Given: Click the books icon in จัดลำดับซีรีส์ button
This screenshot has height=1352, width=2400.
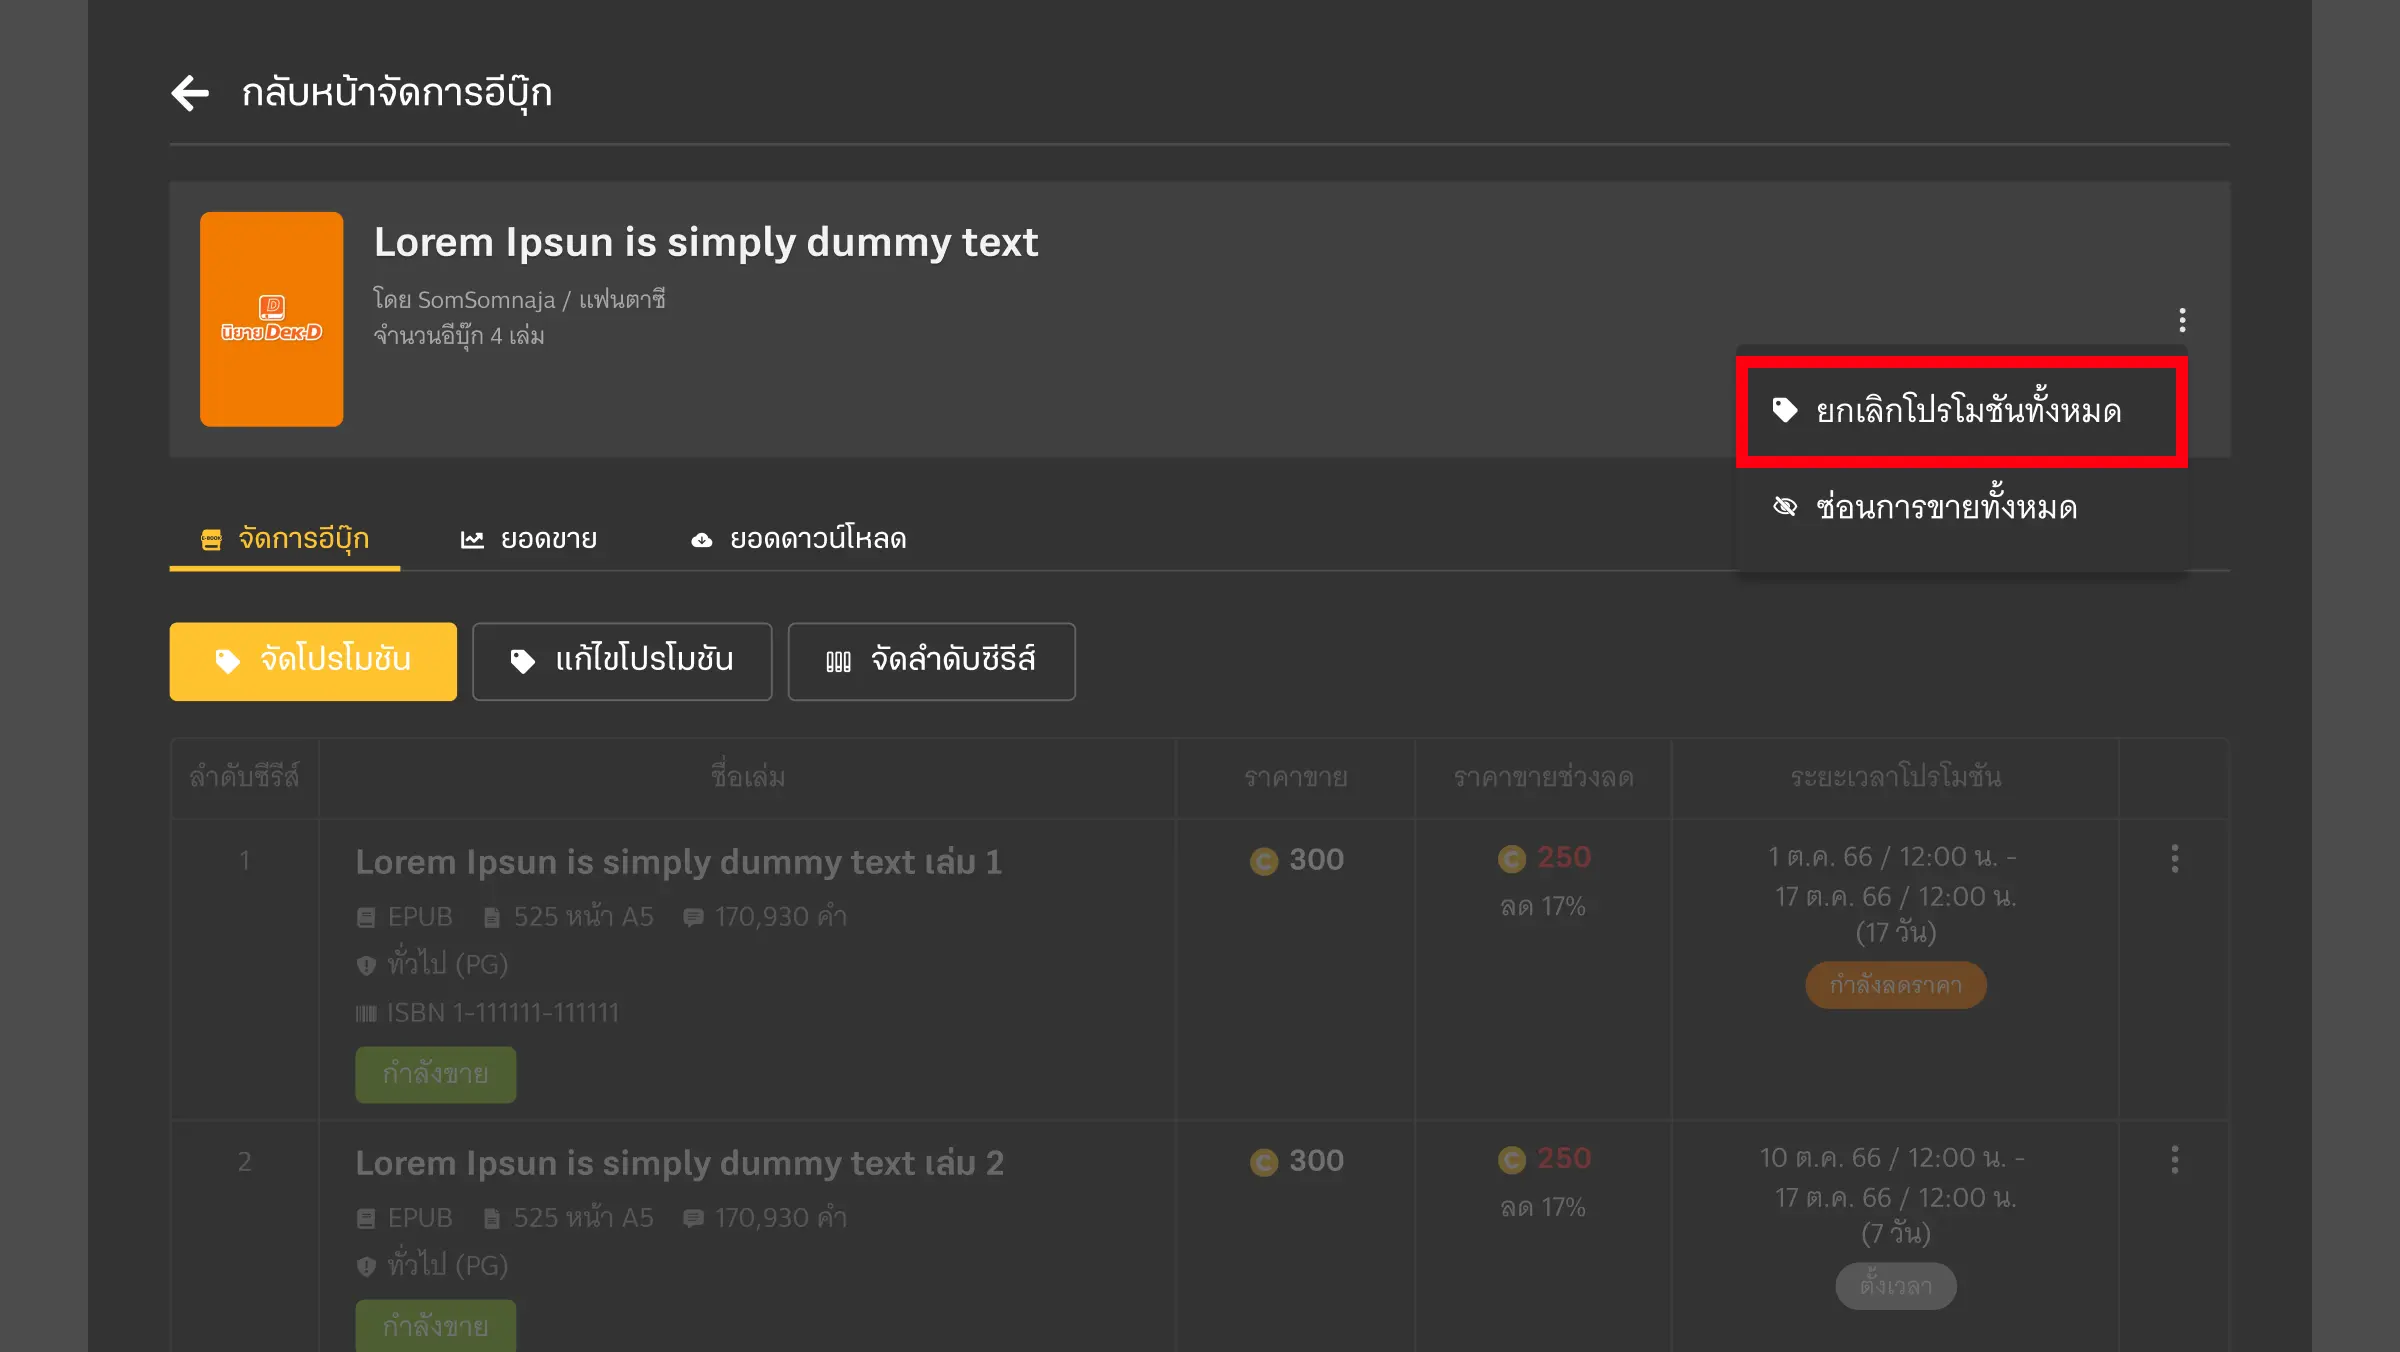Looking at the screenshot, I should (x=838, y=661).
